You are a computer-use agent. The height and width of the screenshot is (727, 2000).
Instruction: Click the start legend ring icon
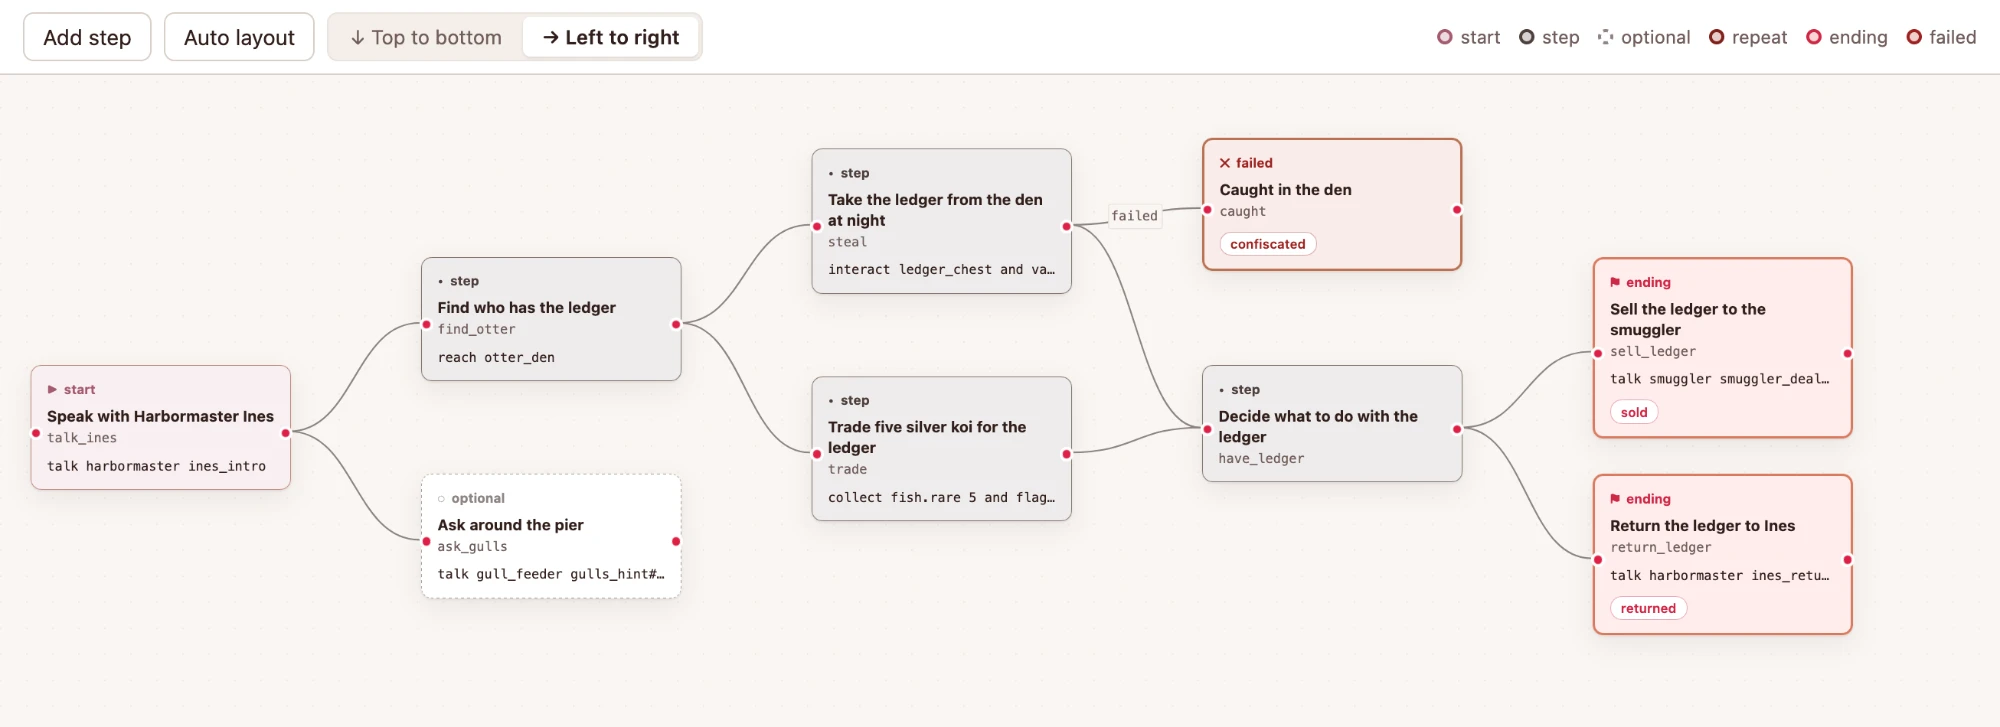(x=1444, y=37)
